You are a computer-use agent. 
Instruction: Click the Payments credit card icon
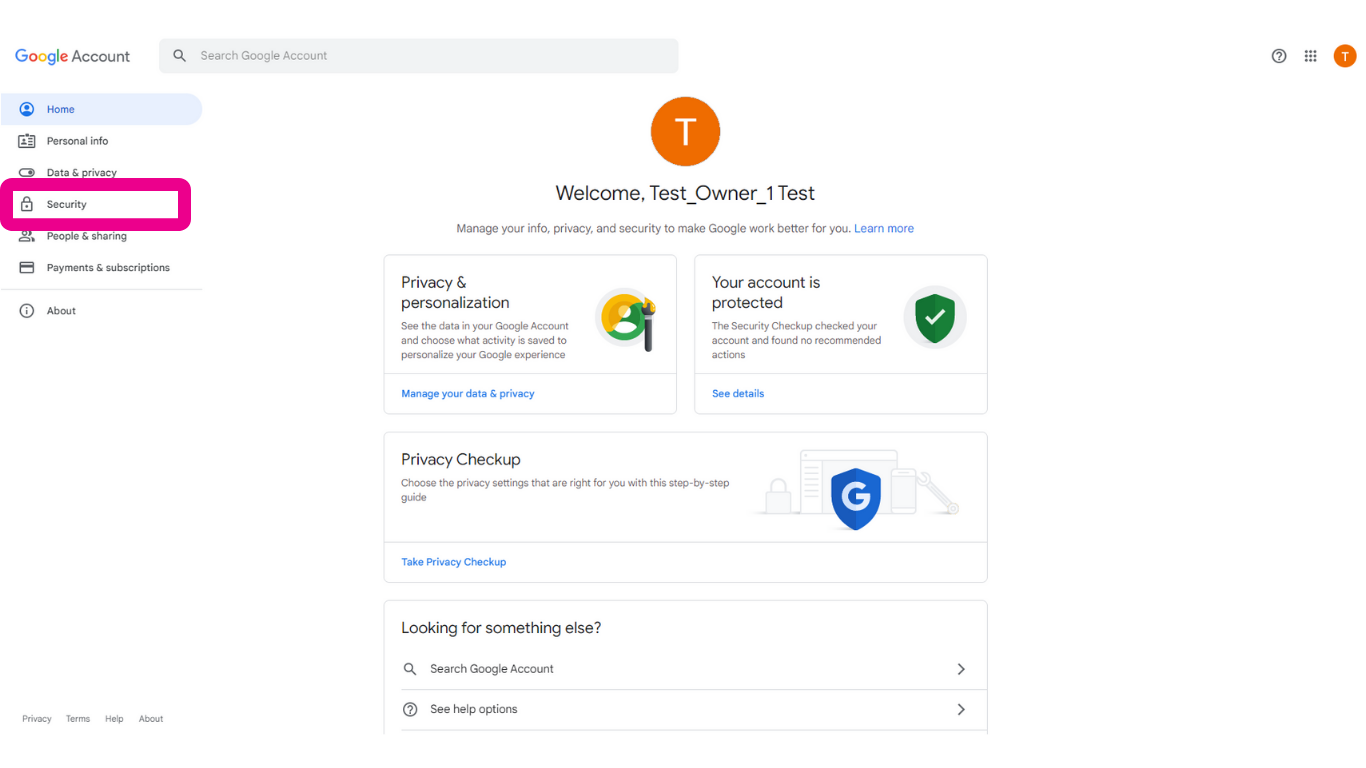pyautogui.click(x=27, y=268)
